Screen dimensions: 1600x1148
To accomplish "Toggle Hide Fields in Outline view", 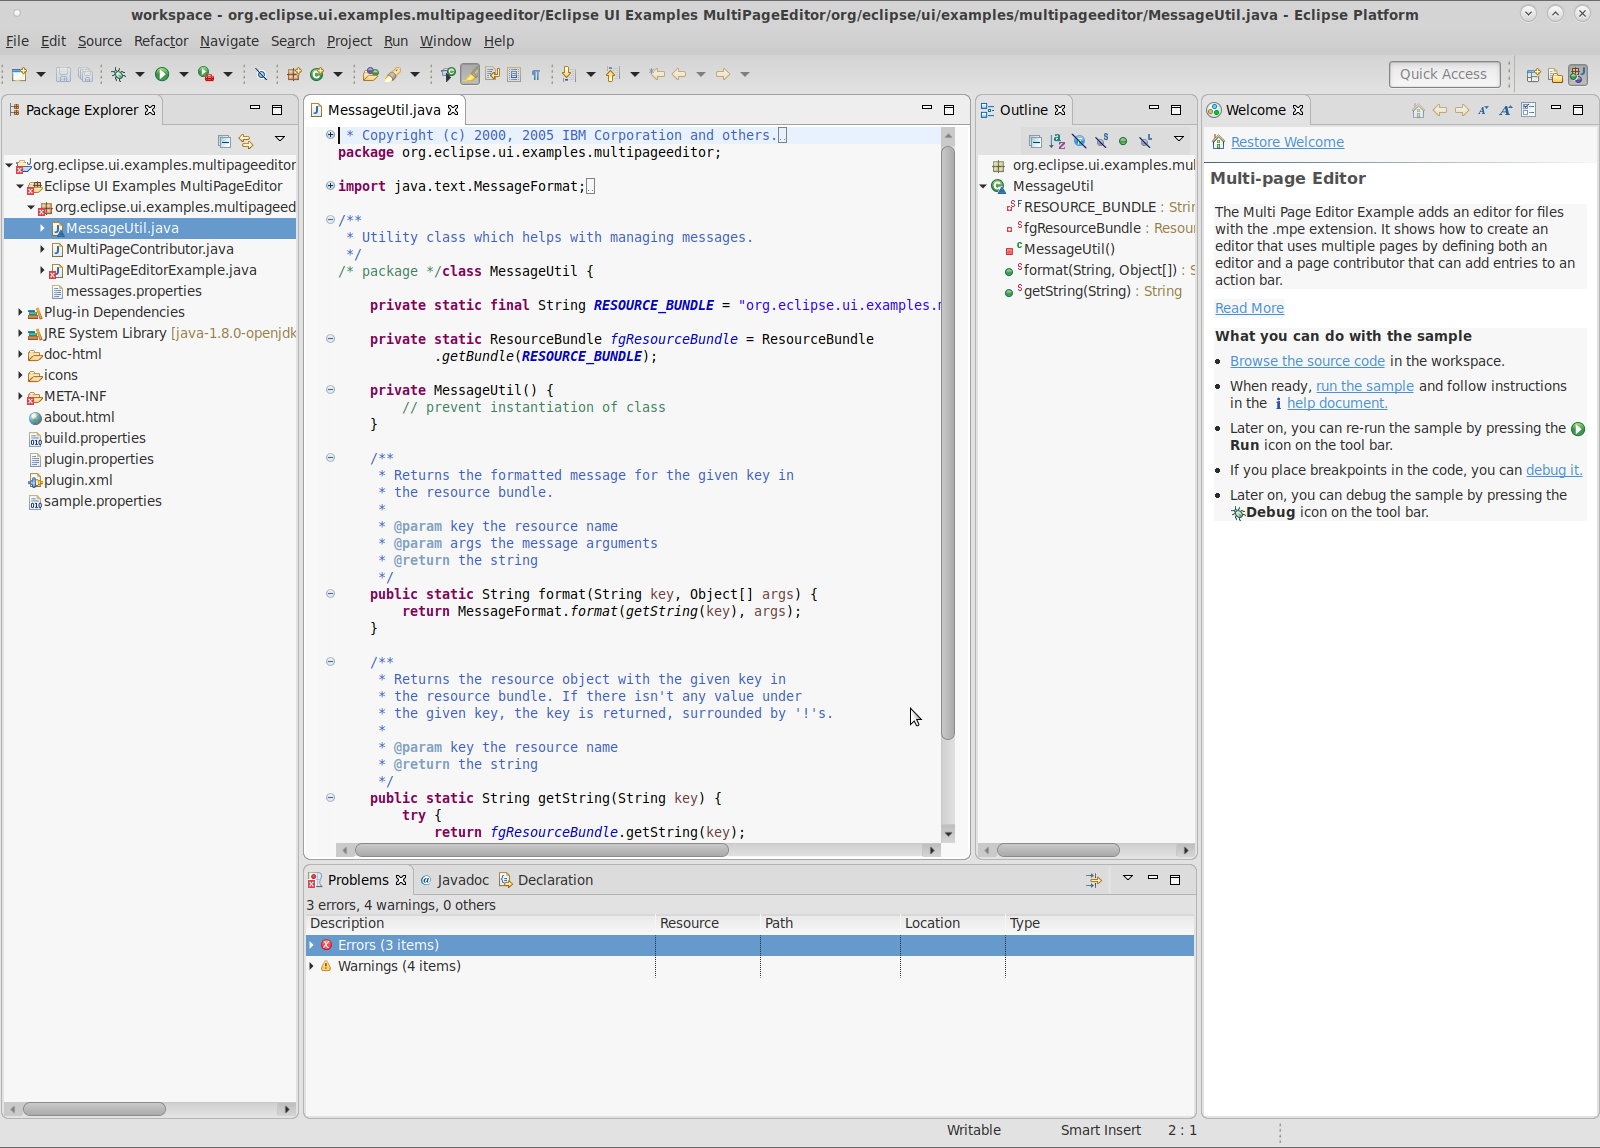I will (x=1079, y=141).
